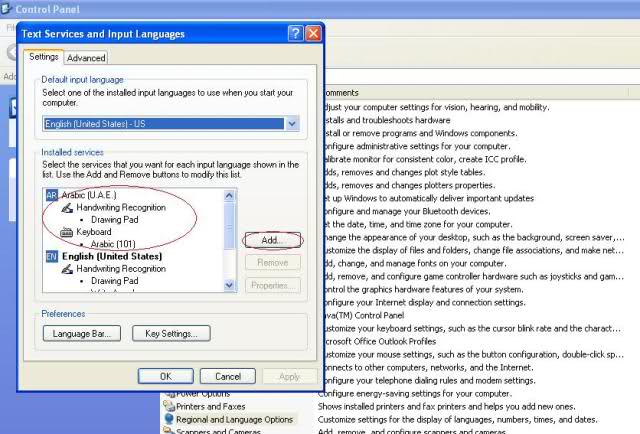Select Drawing Pad under Arabic
The image size is (640, 434).
tap(115, 220)
